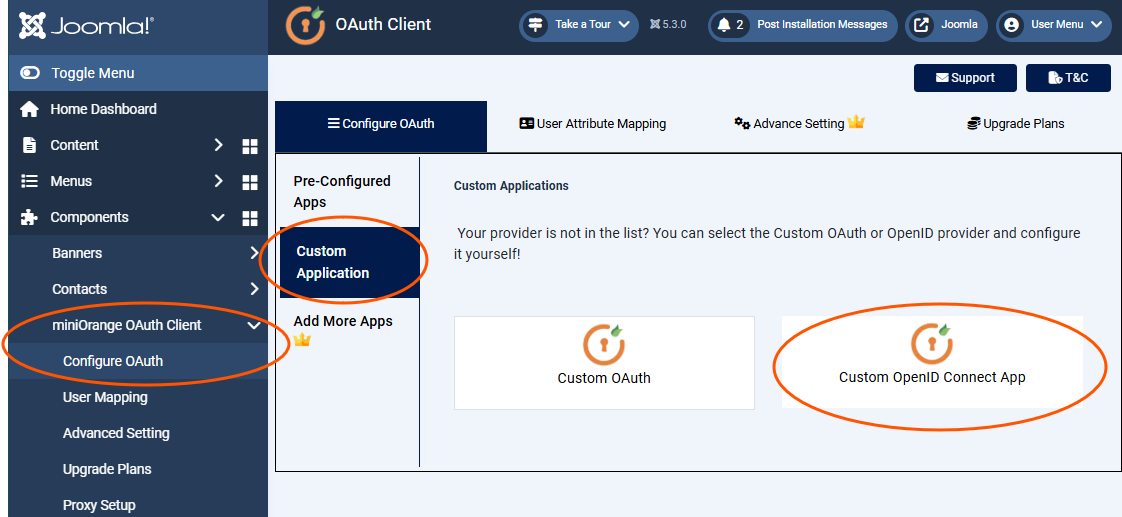Click the Content dashboard grid icon
This screenshot has width=1122, height=517.
250,146
